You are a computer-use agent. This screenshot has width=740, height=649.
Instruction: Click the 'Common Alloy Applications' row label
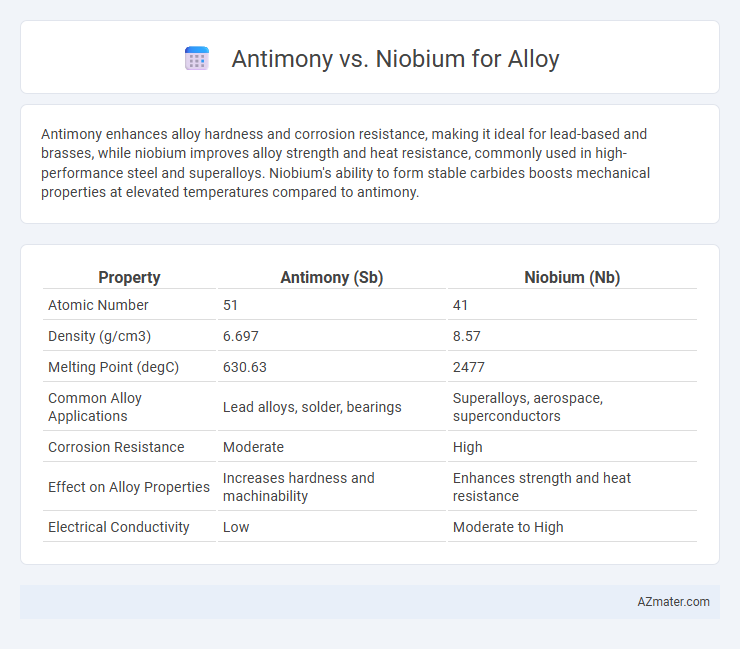tap(95, 407)
